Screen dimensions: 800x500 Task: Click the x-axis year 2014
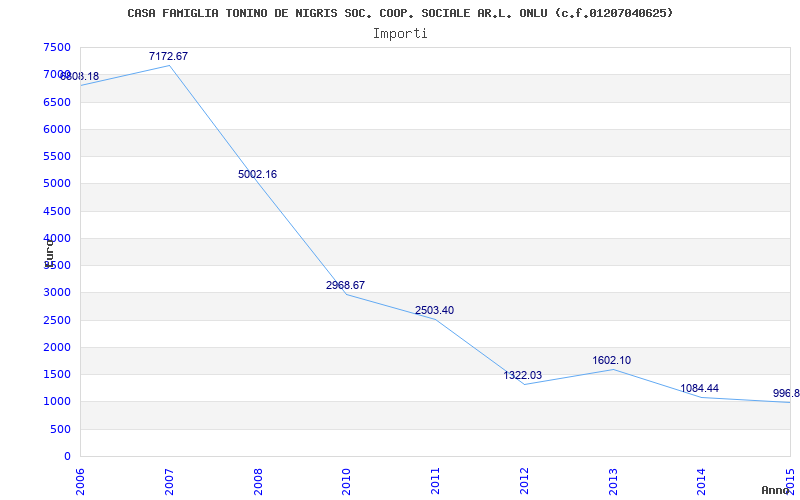pyautogui.click(x=701, y=482)
